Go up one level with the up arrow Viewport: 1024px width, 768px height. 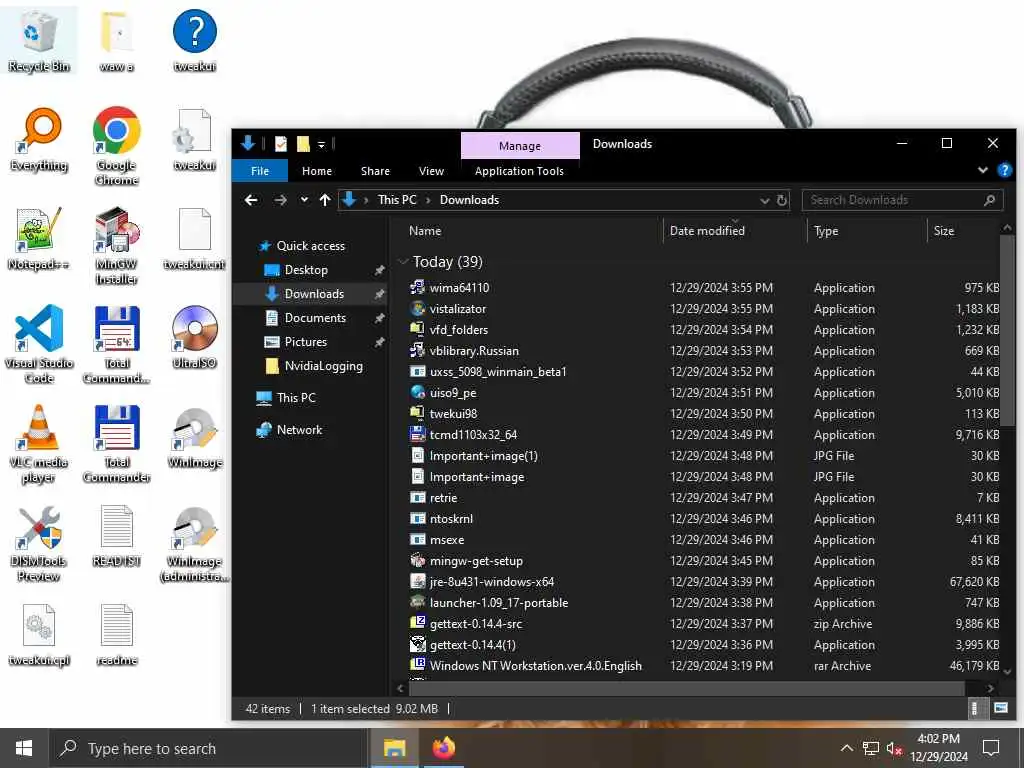point(325,200)
